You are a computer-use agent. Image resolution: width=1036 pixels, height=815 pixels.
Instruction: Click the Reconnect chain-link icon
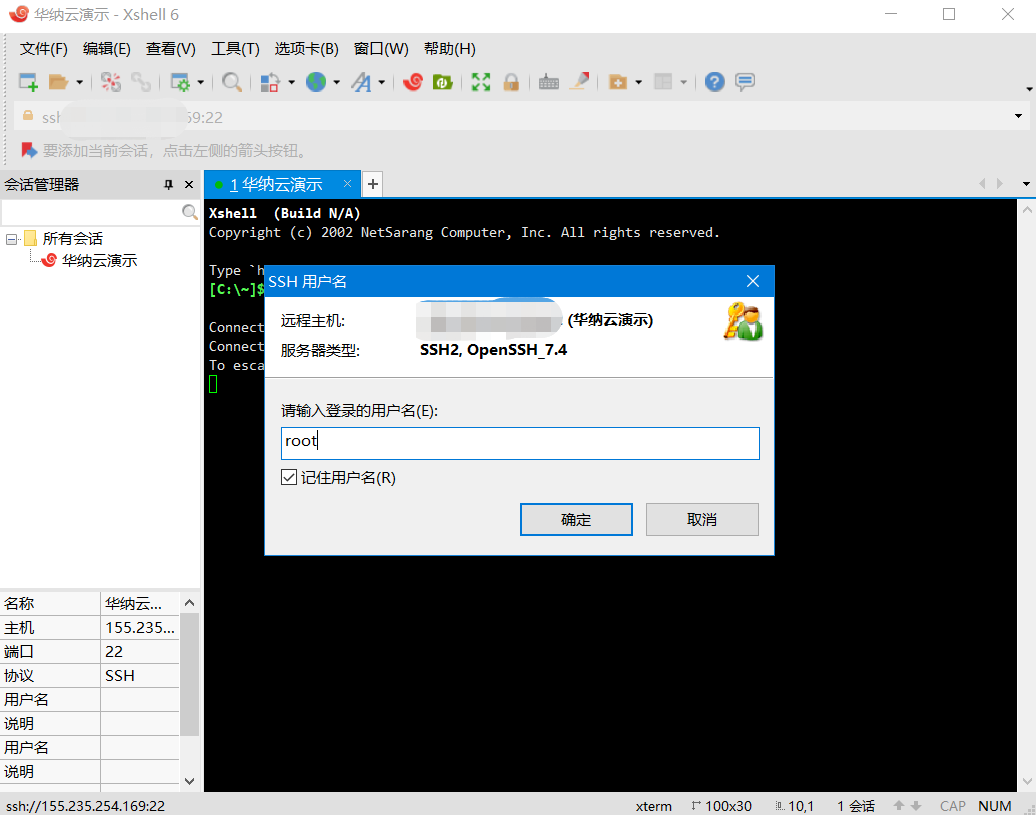point(141,82)
